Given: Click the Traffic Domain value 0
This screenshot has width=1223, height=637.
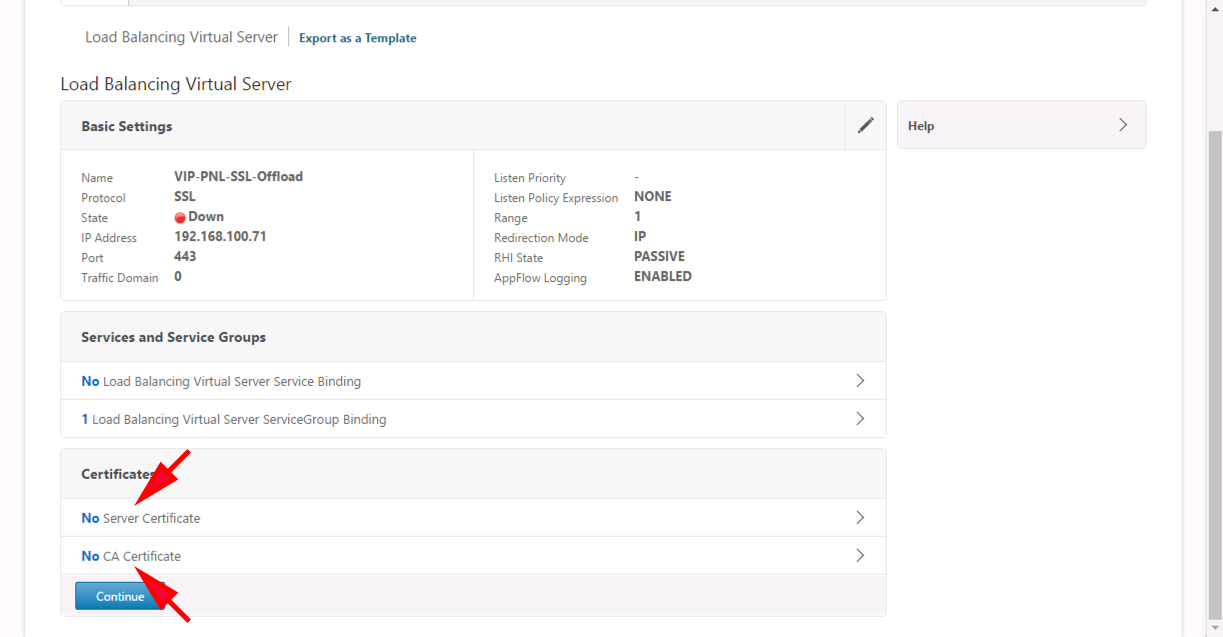Looking at the screenshot, I should click(x=178, y=277).
